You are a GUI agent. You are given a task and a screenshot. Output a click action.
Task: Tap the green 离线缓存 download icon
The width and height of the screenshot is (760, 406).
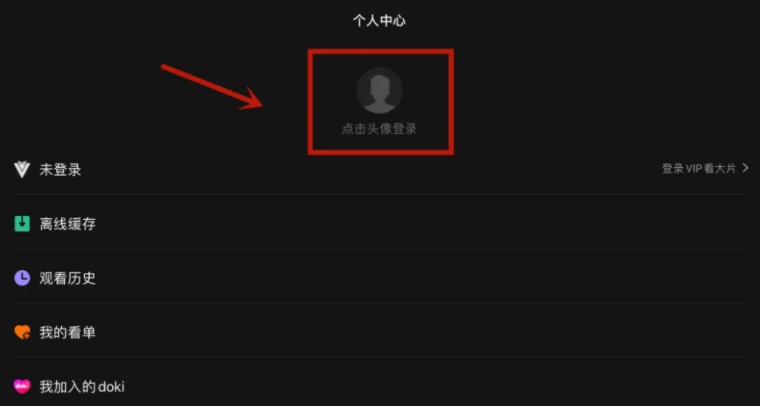(x=22, y=224)
